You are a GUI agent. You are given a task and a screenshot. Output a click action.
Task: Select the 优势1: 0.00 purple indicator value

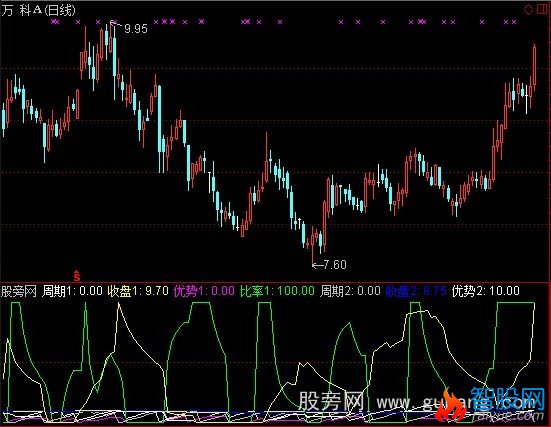204,291
